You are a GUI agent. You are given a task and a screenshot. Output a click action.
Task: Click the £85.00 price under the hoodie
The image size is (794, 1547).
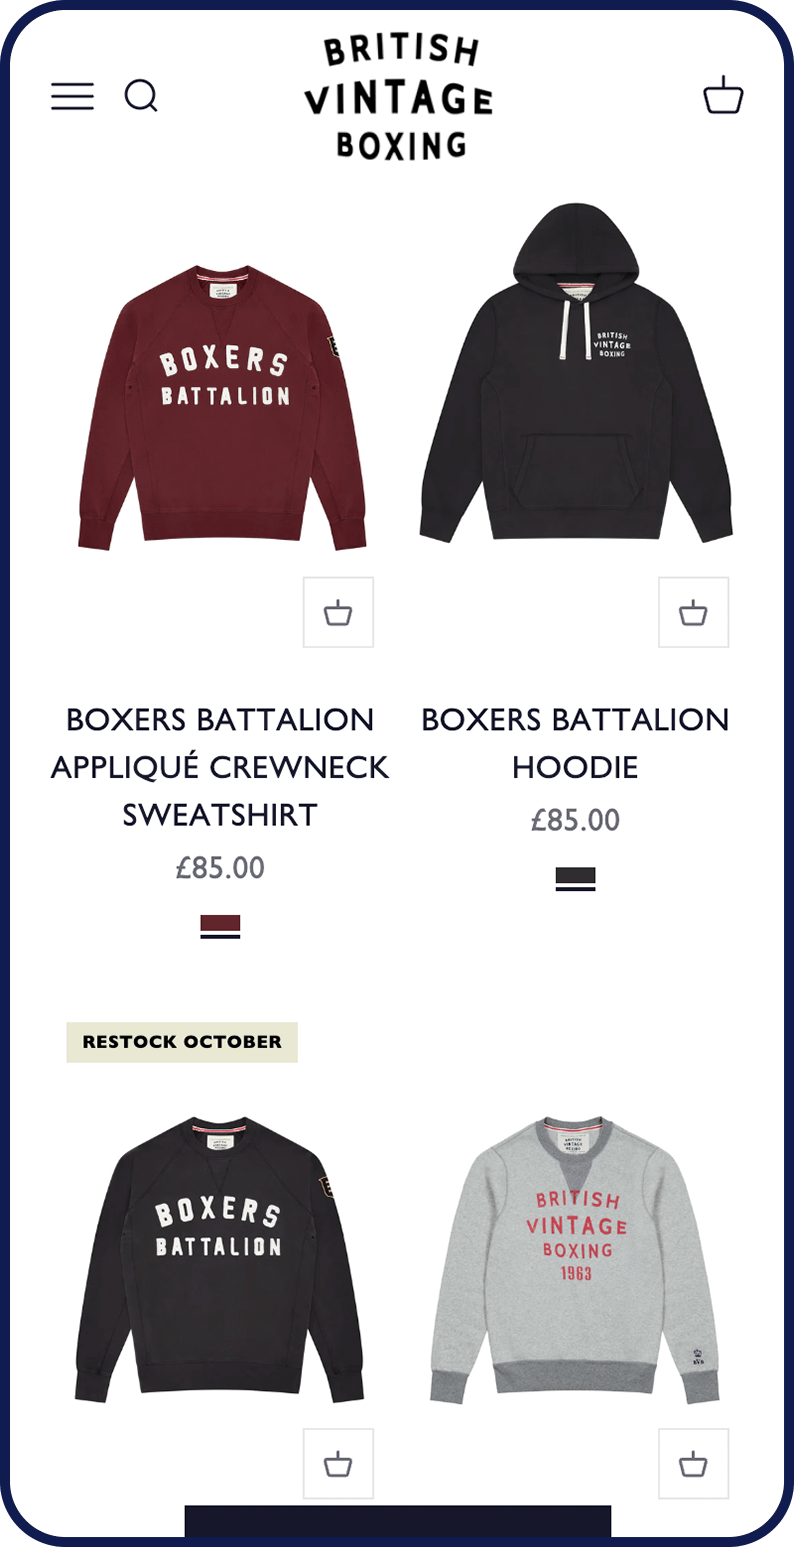click(575, 820)
